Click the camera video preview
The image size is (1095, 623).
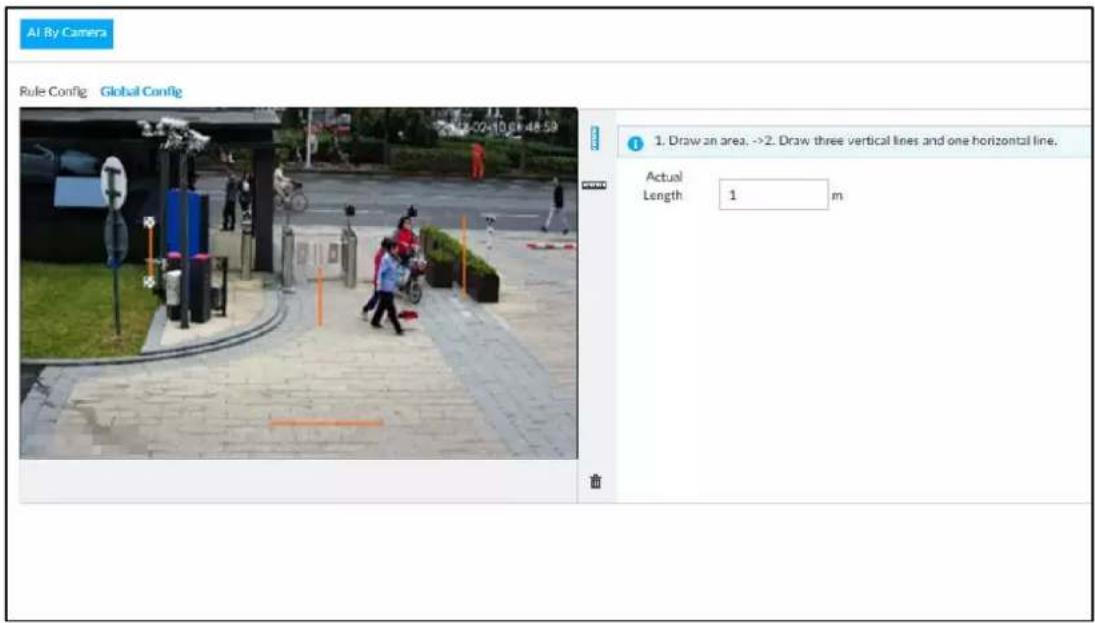[x=299, y=283]
